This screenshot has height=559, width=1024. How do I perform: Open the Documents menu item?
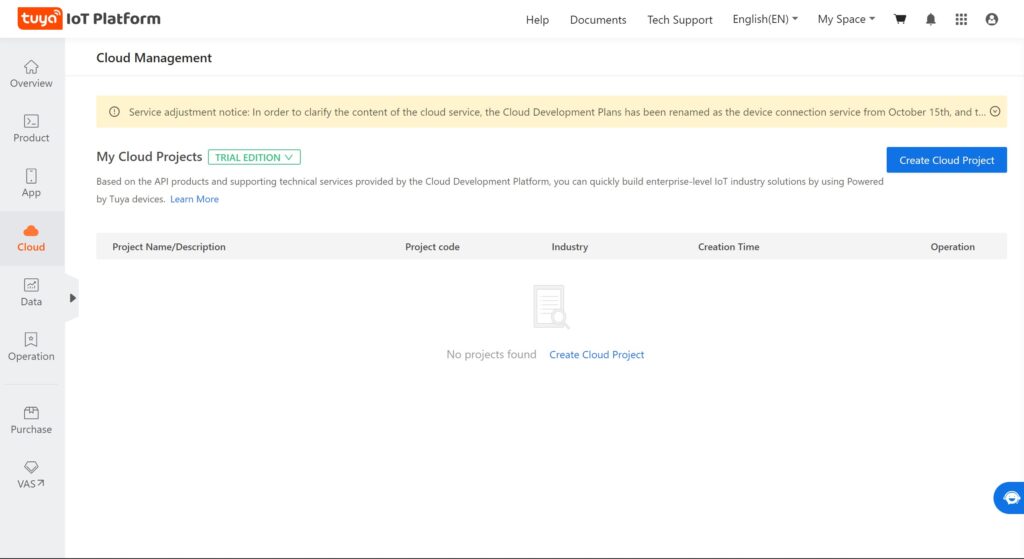point(598,20)
